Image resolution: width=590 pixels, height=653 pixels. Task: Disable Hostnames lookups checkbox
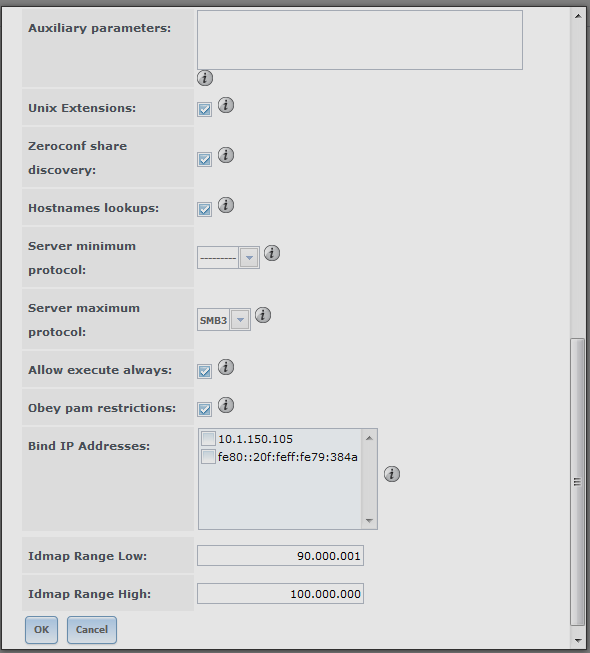coord(204,209)
